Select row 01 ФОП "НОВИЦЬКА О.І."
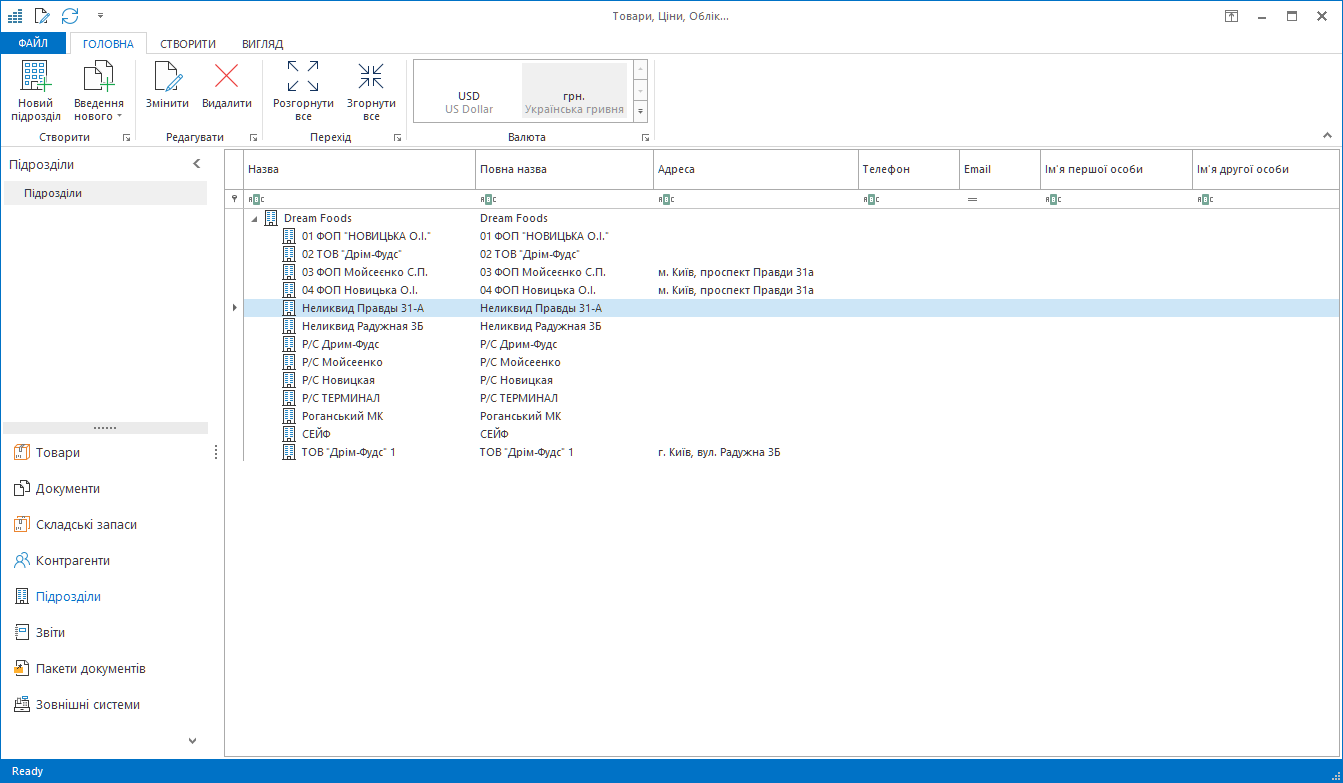This screenshot has height=783, width=1343. click(x=791, y=236)
